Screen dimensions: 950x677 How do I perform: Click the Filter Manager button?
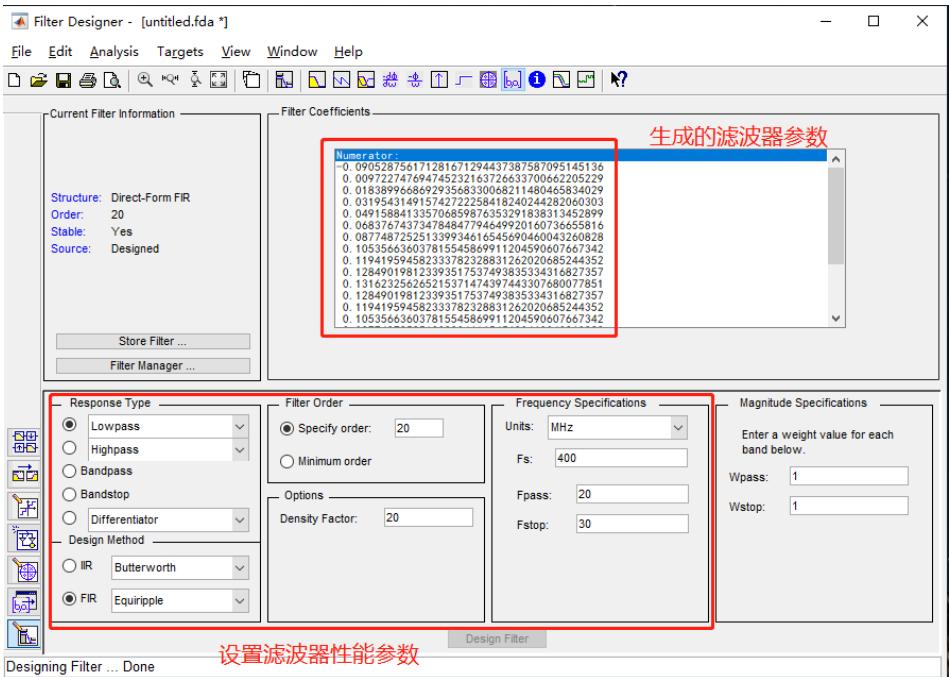click(152, 364)
